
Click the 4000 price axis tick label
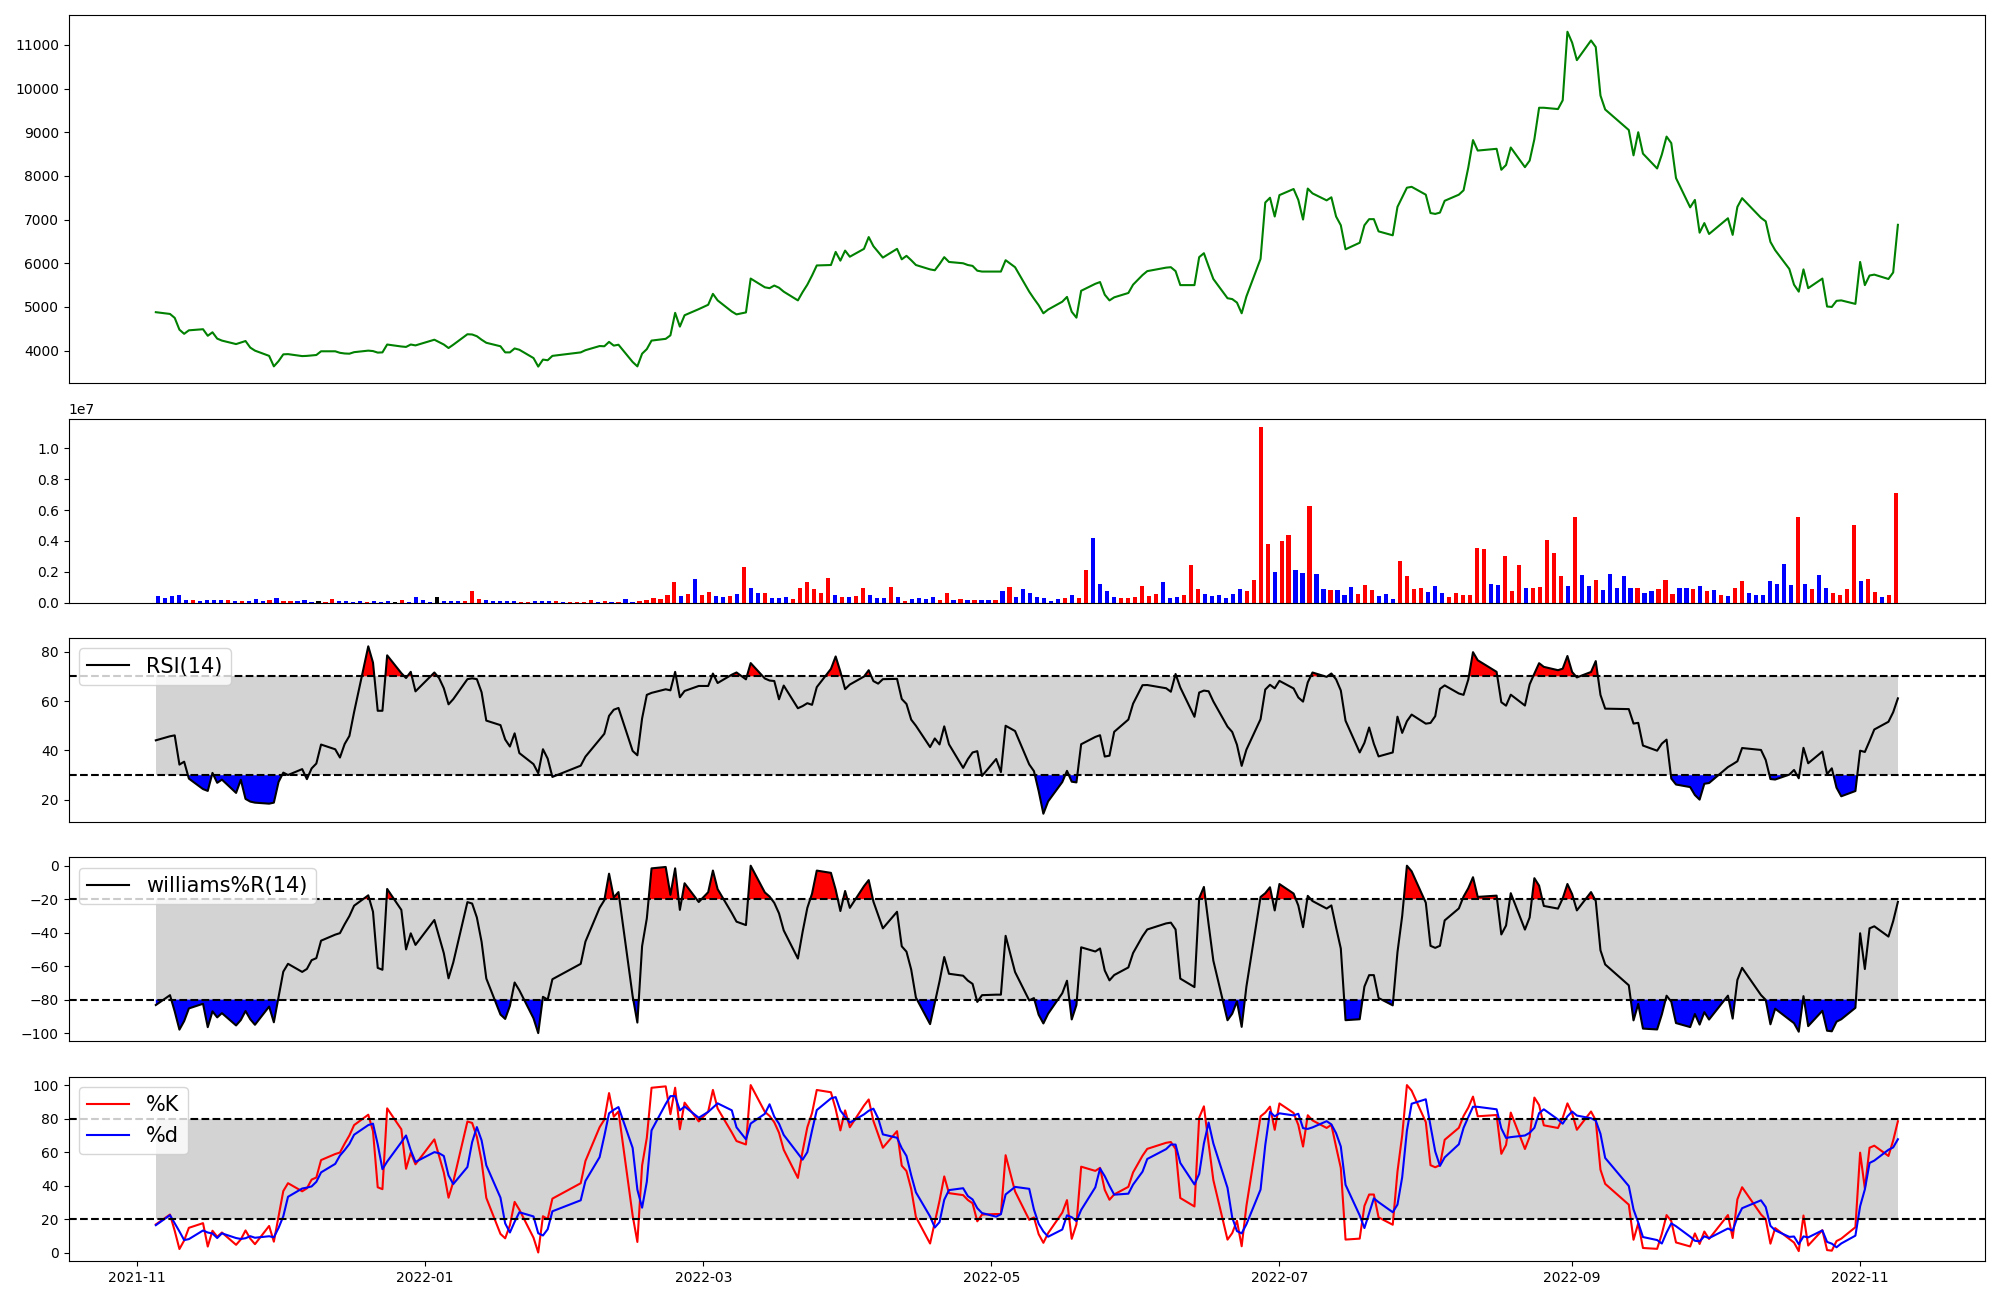[41, 351]
